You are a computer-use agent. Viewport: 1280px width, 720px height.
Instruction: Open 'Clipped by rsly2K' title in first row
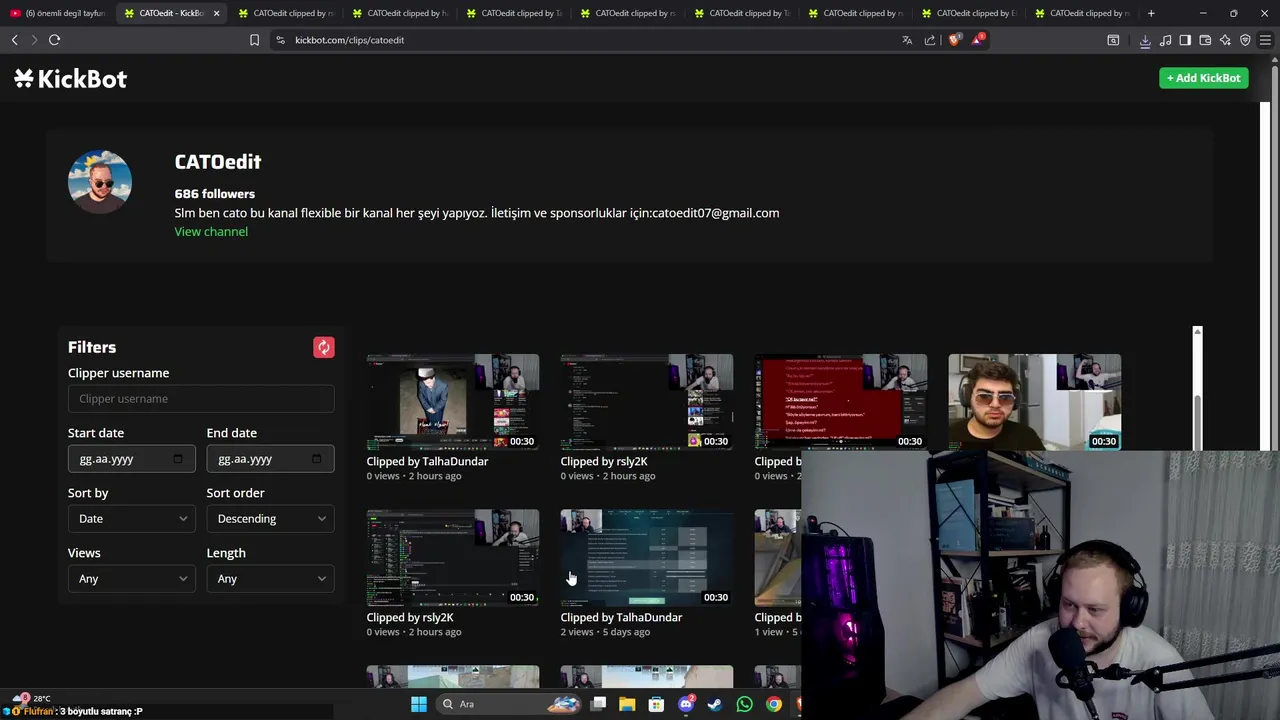click(x=604, y=461)
